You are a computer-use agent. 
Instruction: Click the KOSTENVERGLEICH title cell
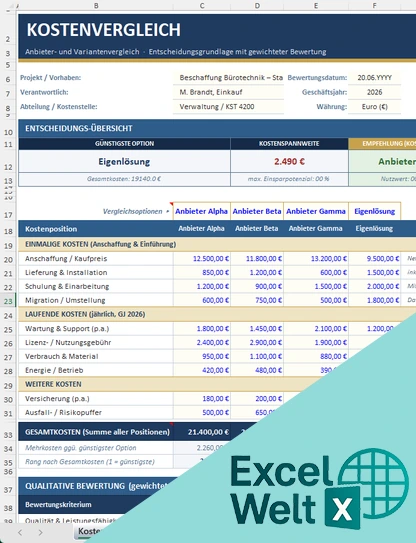(104, 29)
